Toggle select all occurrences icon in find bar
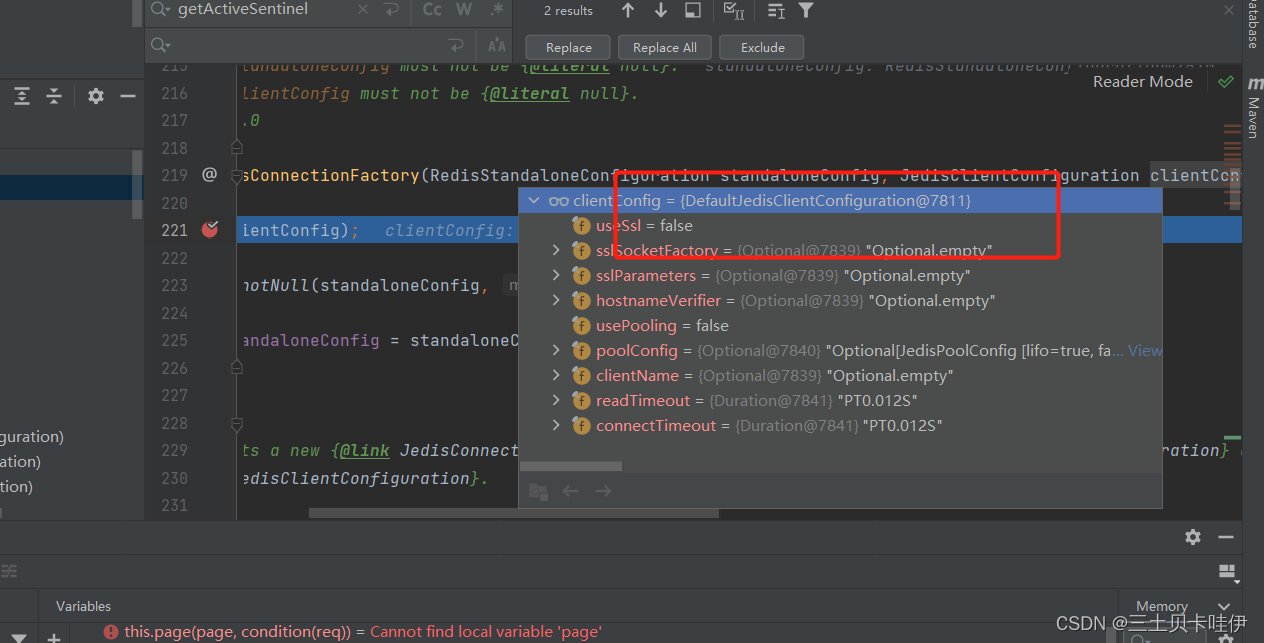 [734, 10]
